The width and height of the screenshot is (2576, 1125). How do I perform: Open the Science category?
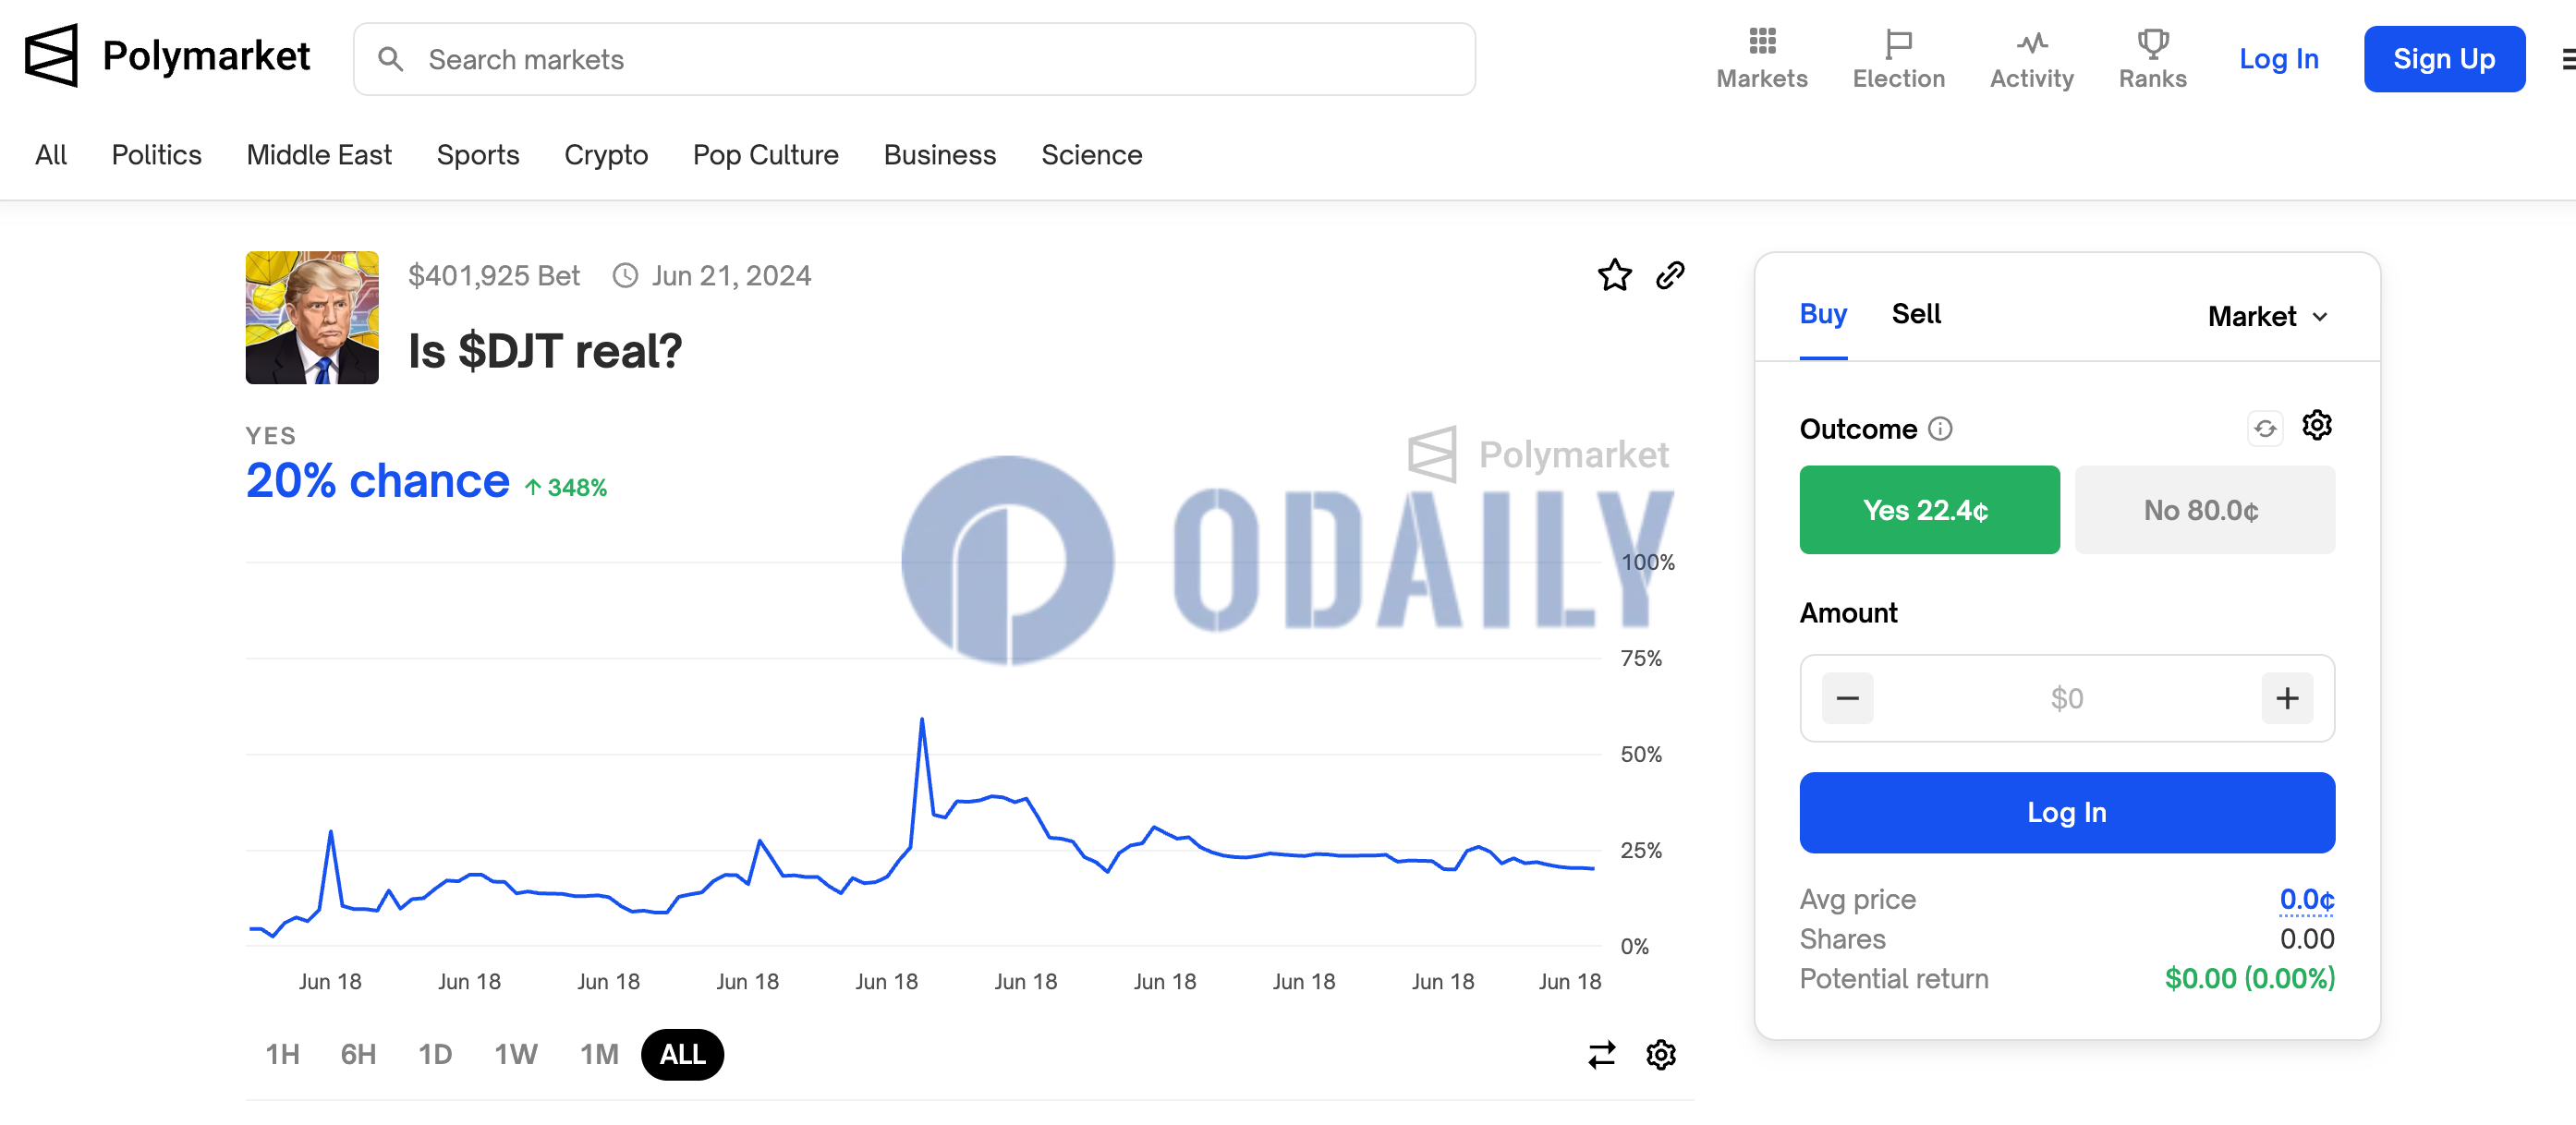(x=1091, y=155)
